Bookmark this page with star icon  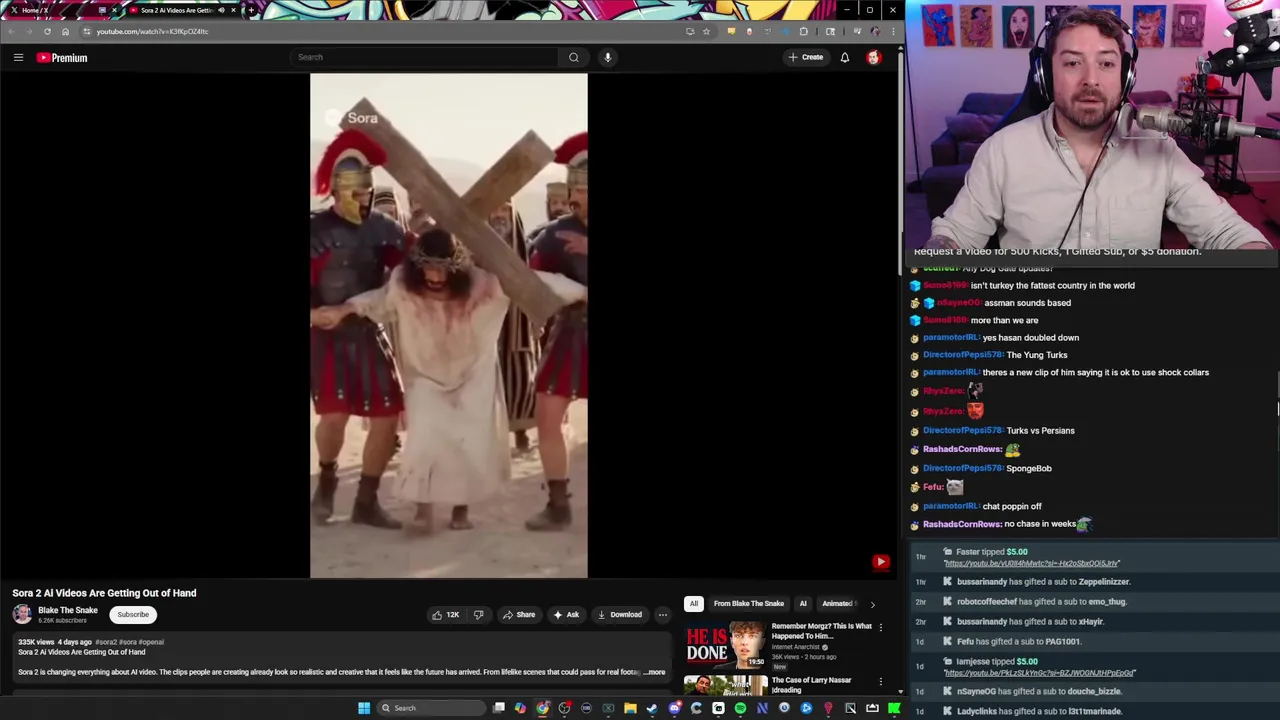[706, 31]
